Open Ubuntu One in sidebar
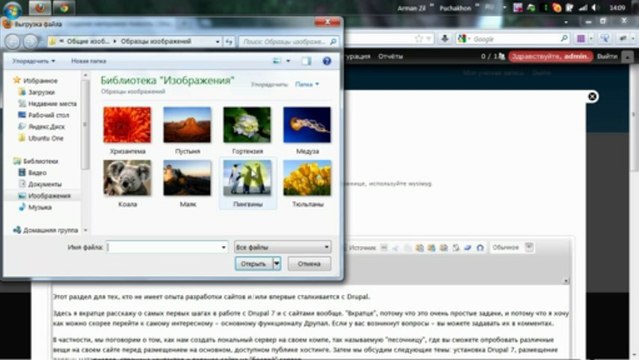 pos(41,138)
